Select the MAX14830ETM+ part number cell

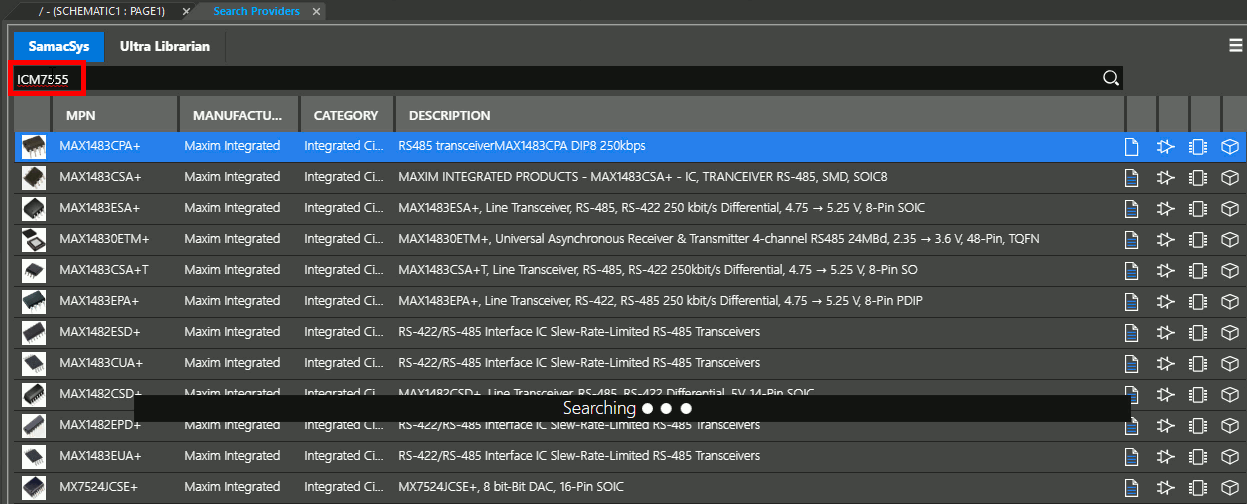pos(104,239)
